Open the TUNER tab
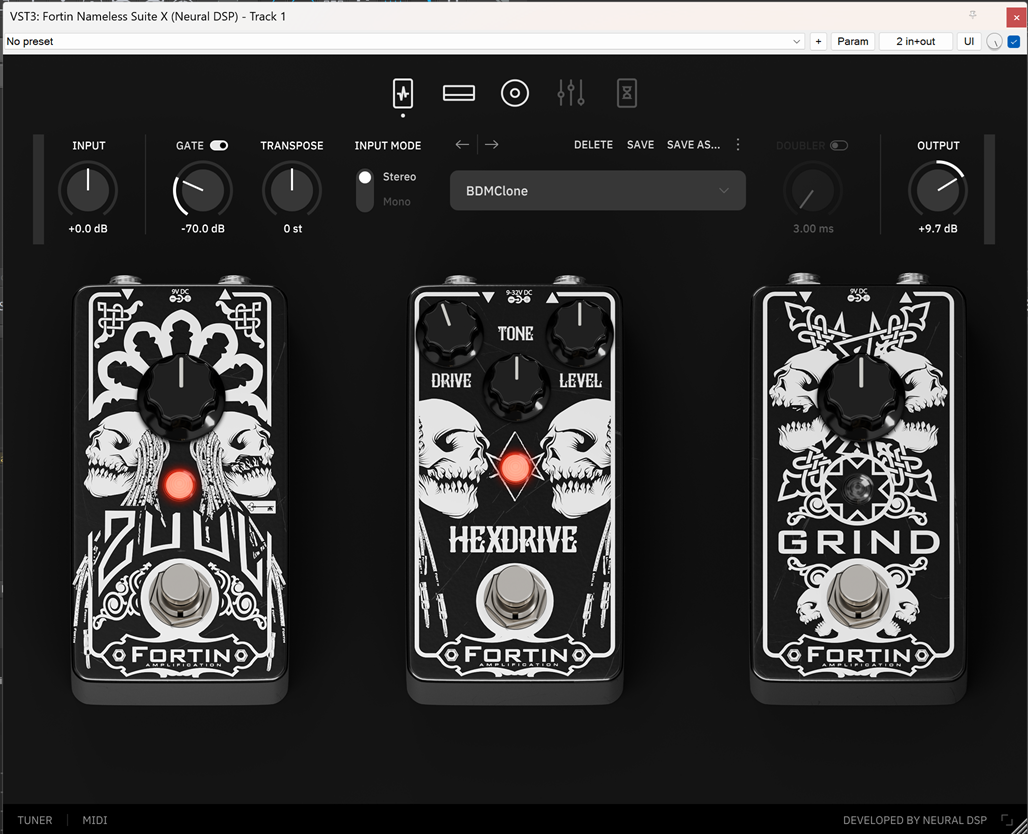The height and width of the screenshot is (834, 1028). tap(35, 820)
